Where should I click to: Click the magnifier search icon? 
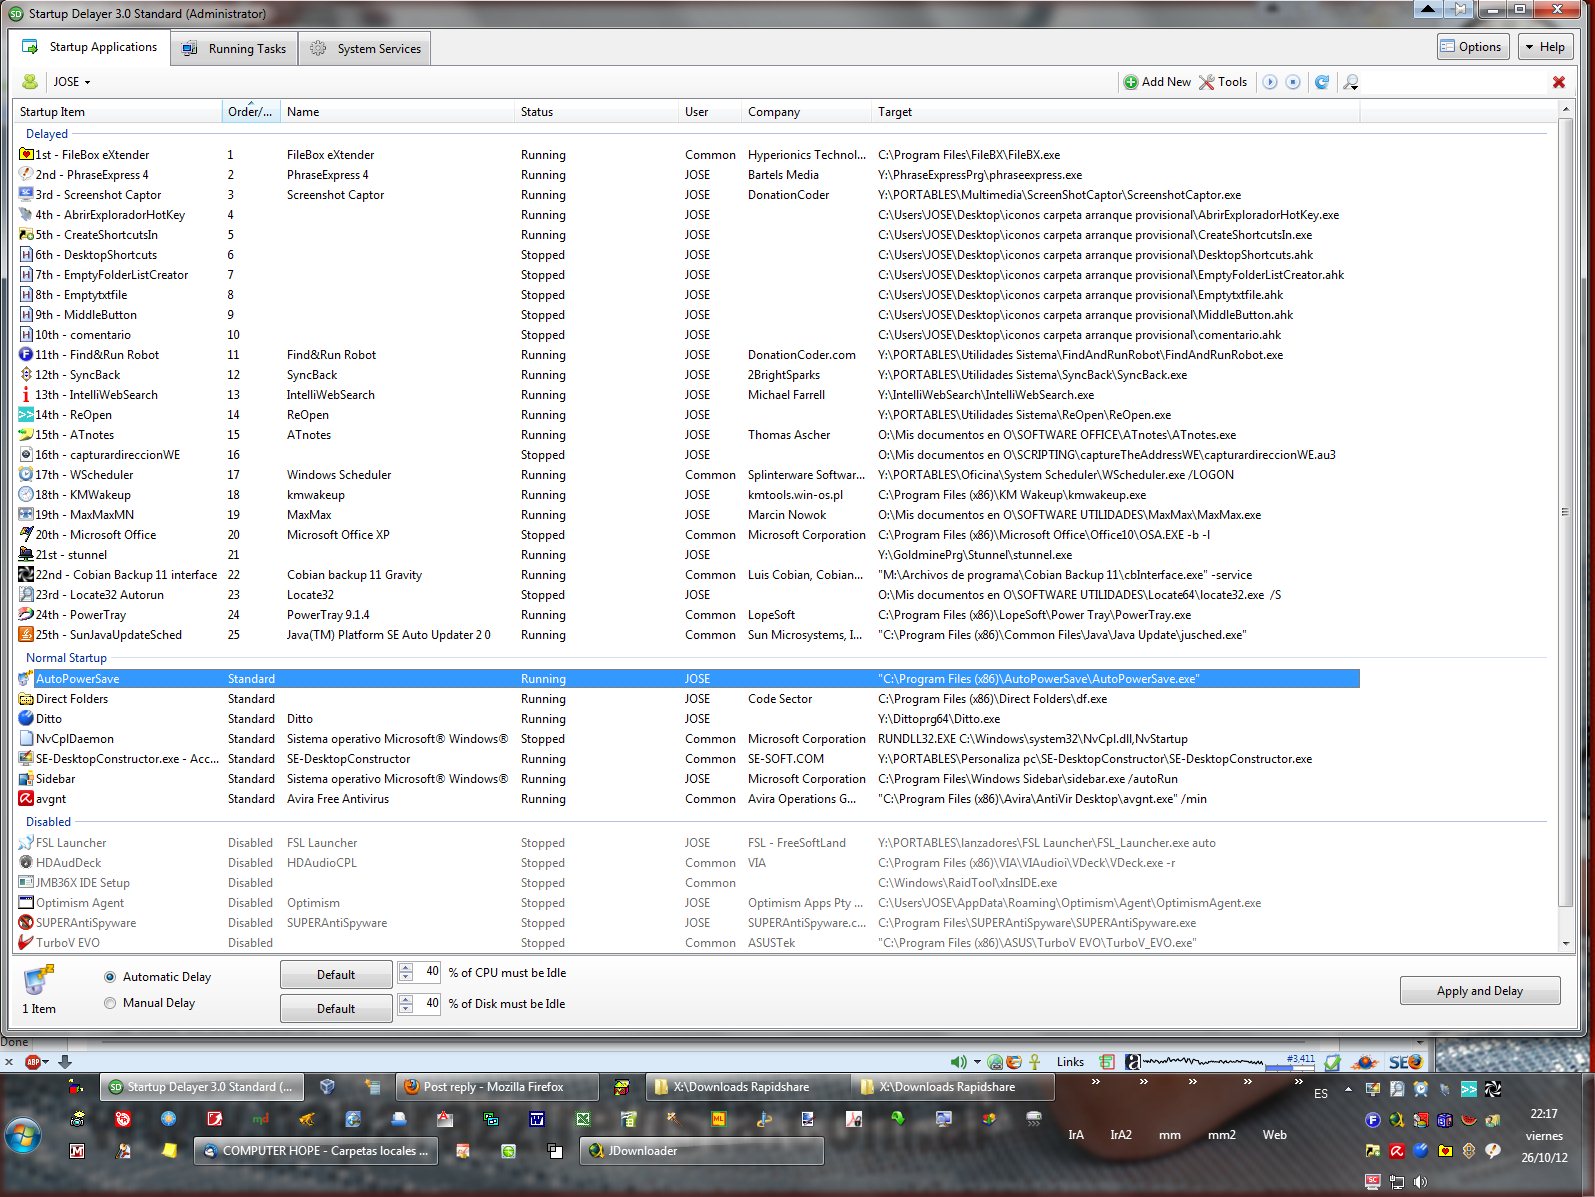pyautogui.click(x=1351, y=82)
